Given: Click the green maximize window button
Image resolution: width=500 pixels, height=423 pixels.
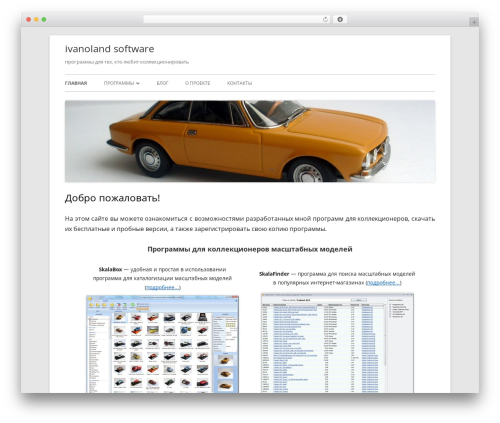Looking at the screenshot, I should pyautogui.click(x=44, y=19).
